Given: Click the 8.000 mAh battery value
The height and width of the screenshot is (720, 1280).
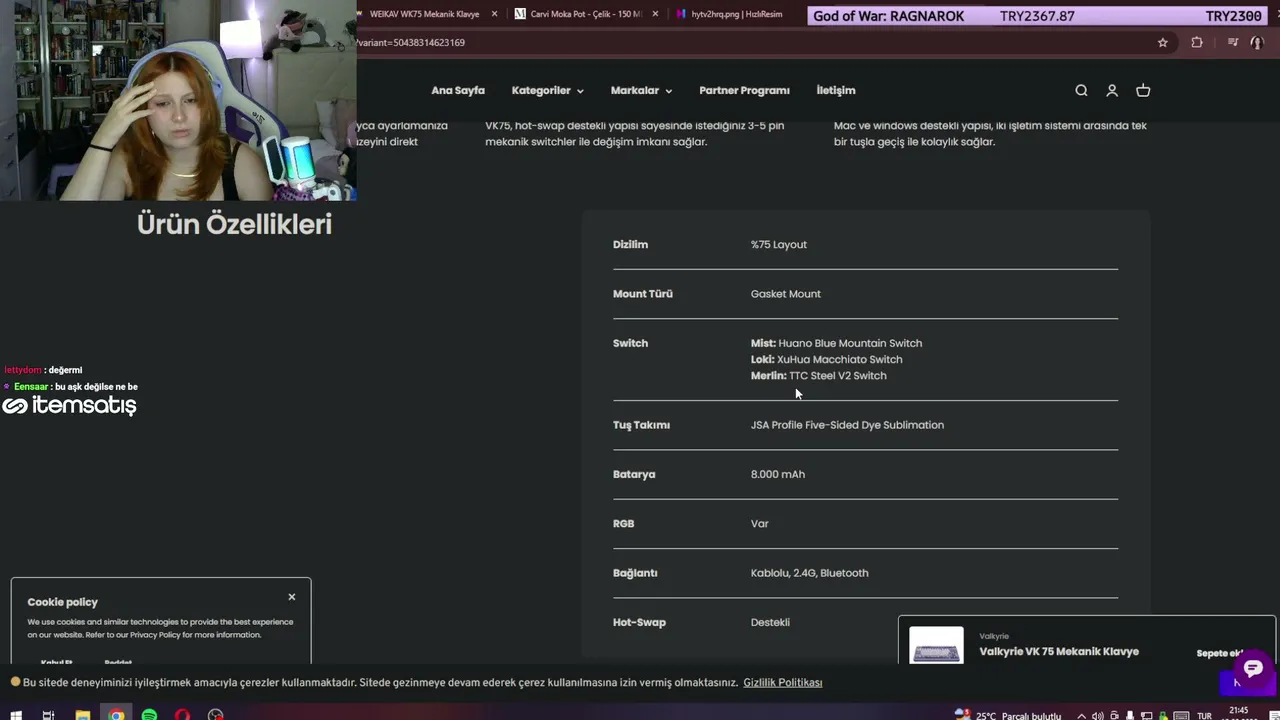Looking at the screenshot, I should pos(778,474).
